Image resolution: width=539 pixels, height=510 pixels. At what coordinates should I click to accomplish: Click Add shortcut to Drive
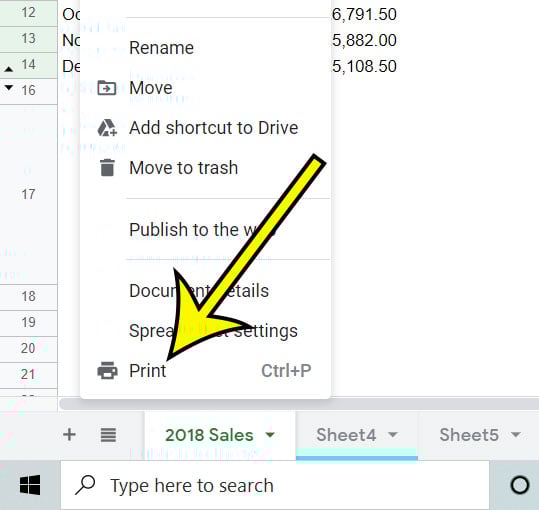pos(205,128)
